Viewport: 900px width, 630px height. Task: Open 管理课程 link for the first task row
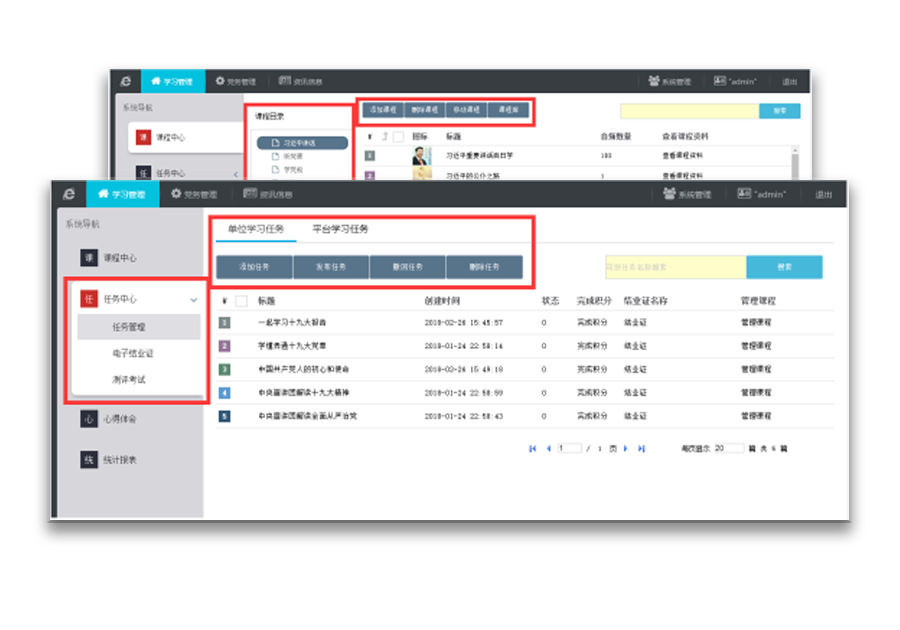point(755,323)
